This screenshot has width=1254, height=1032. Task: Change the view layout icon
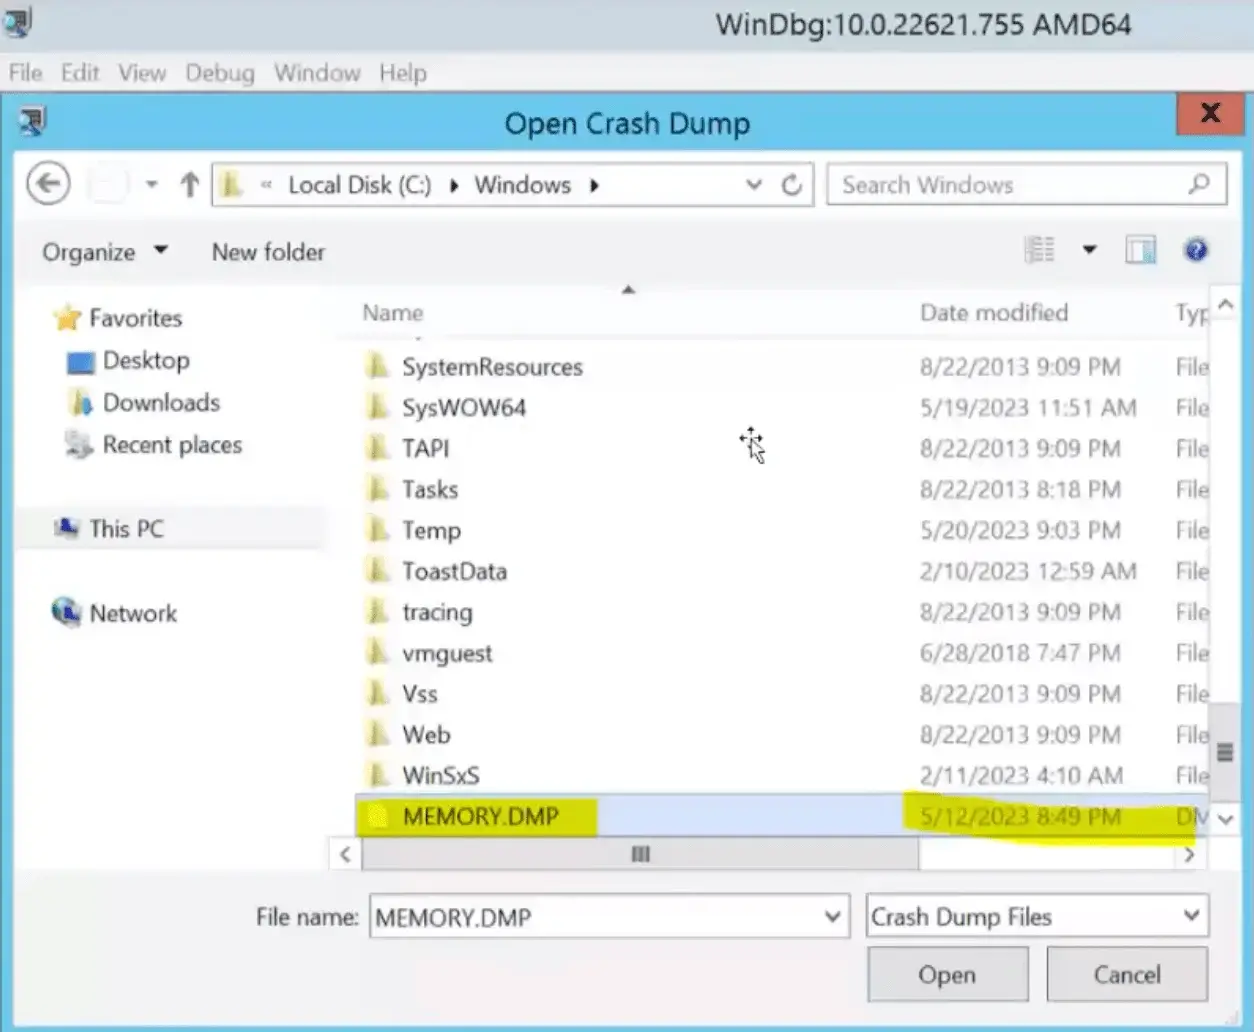coord(1040,249)
